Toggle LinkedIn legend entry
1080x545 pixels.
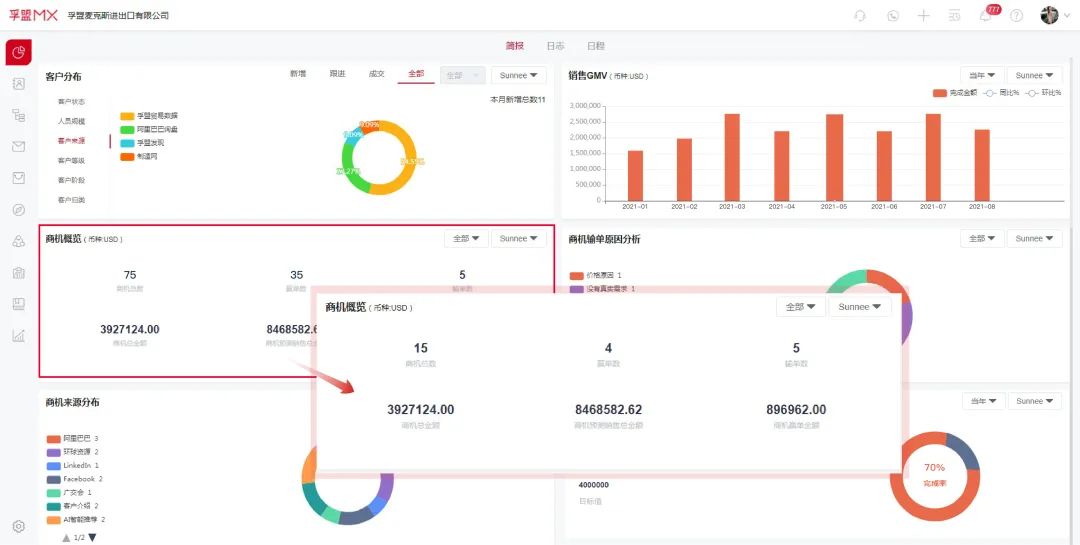point(73,466)
